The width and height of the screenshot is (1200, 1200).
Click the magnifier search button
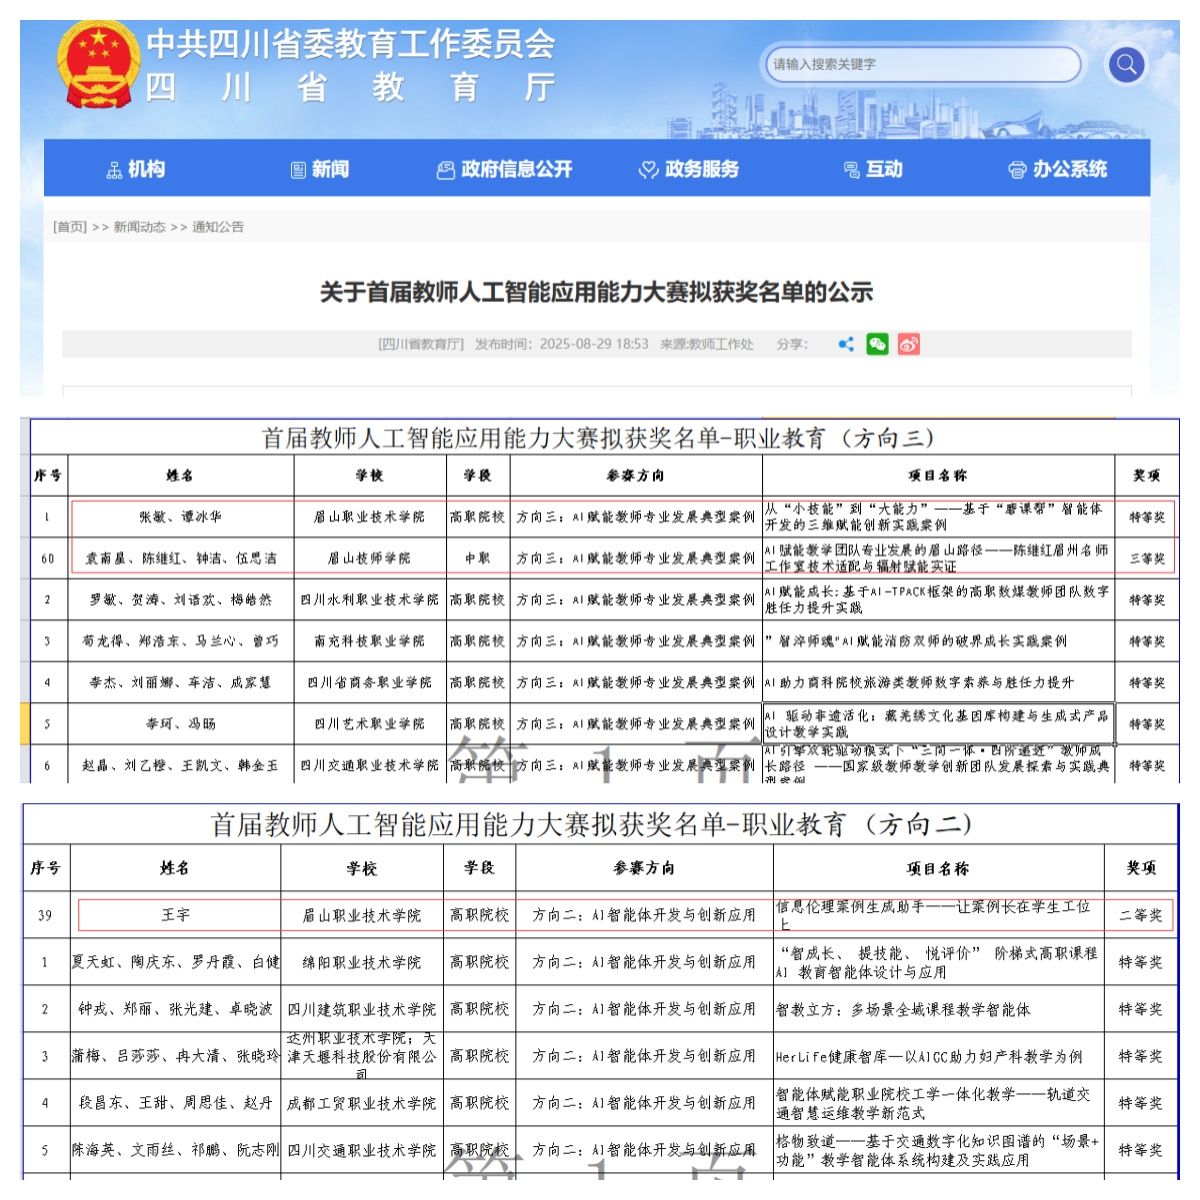1126,65
